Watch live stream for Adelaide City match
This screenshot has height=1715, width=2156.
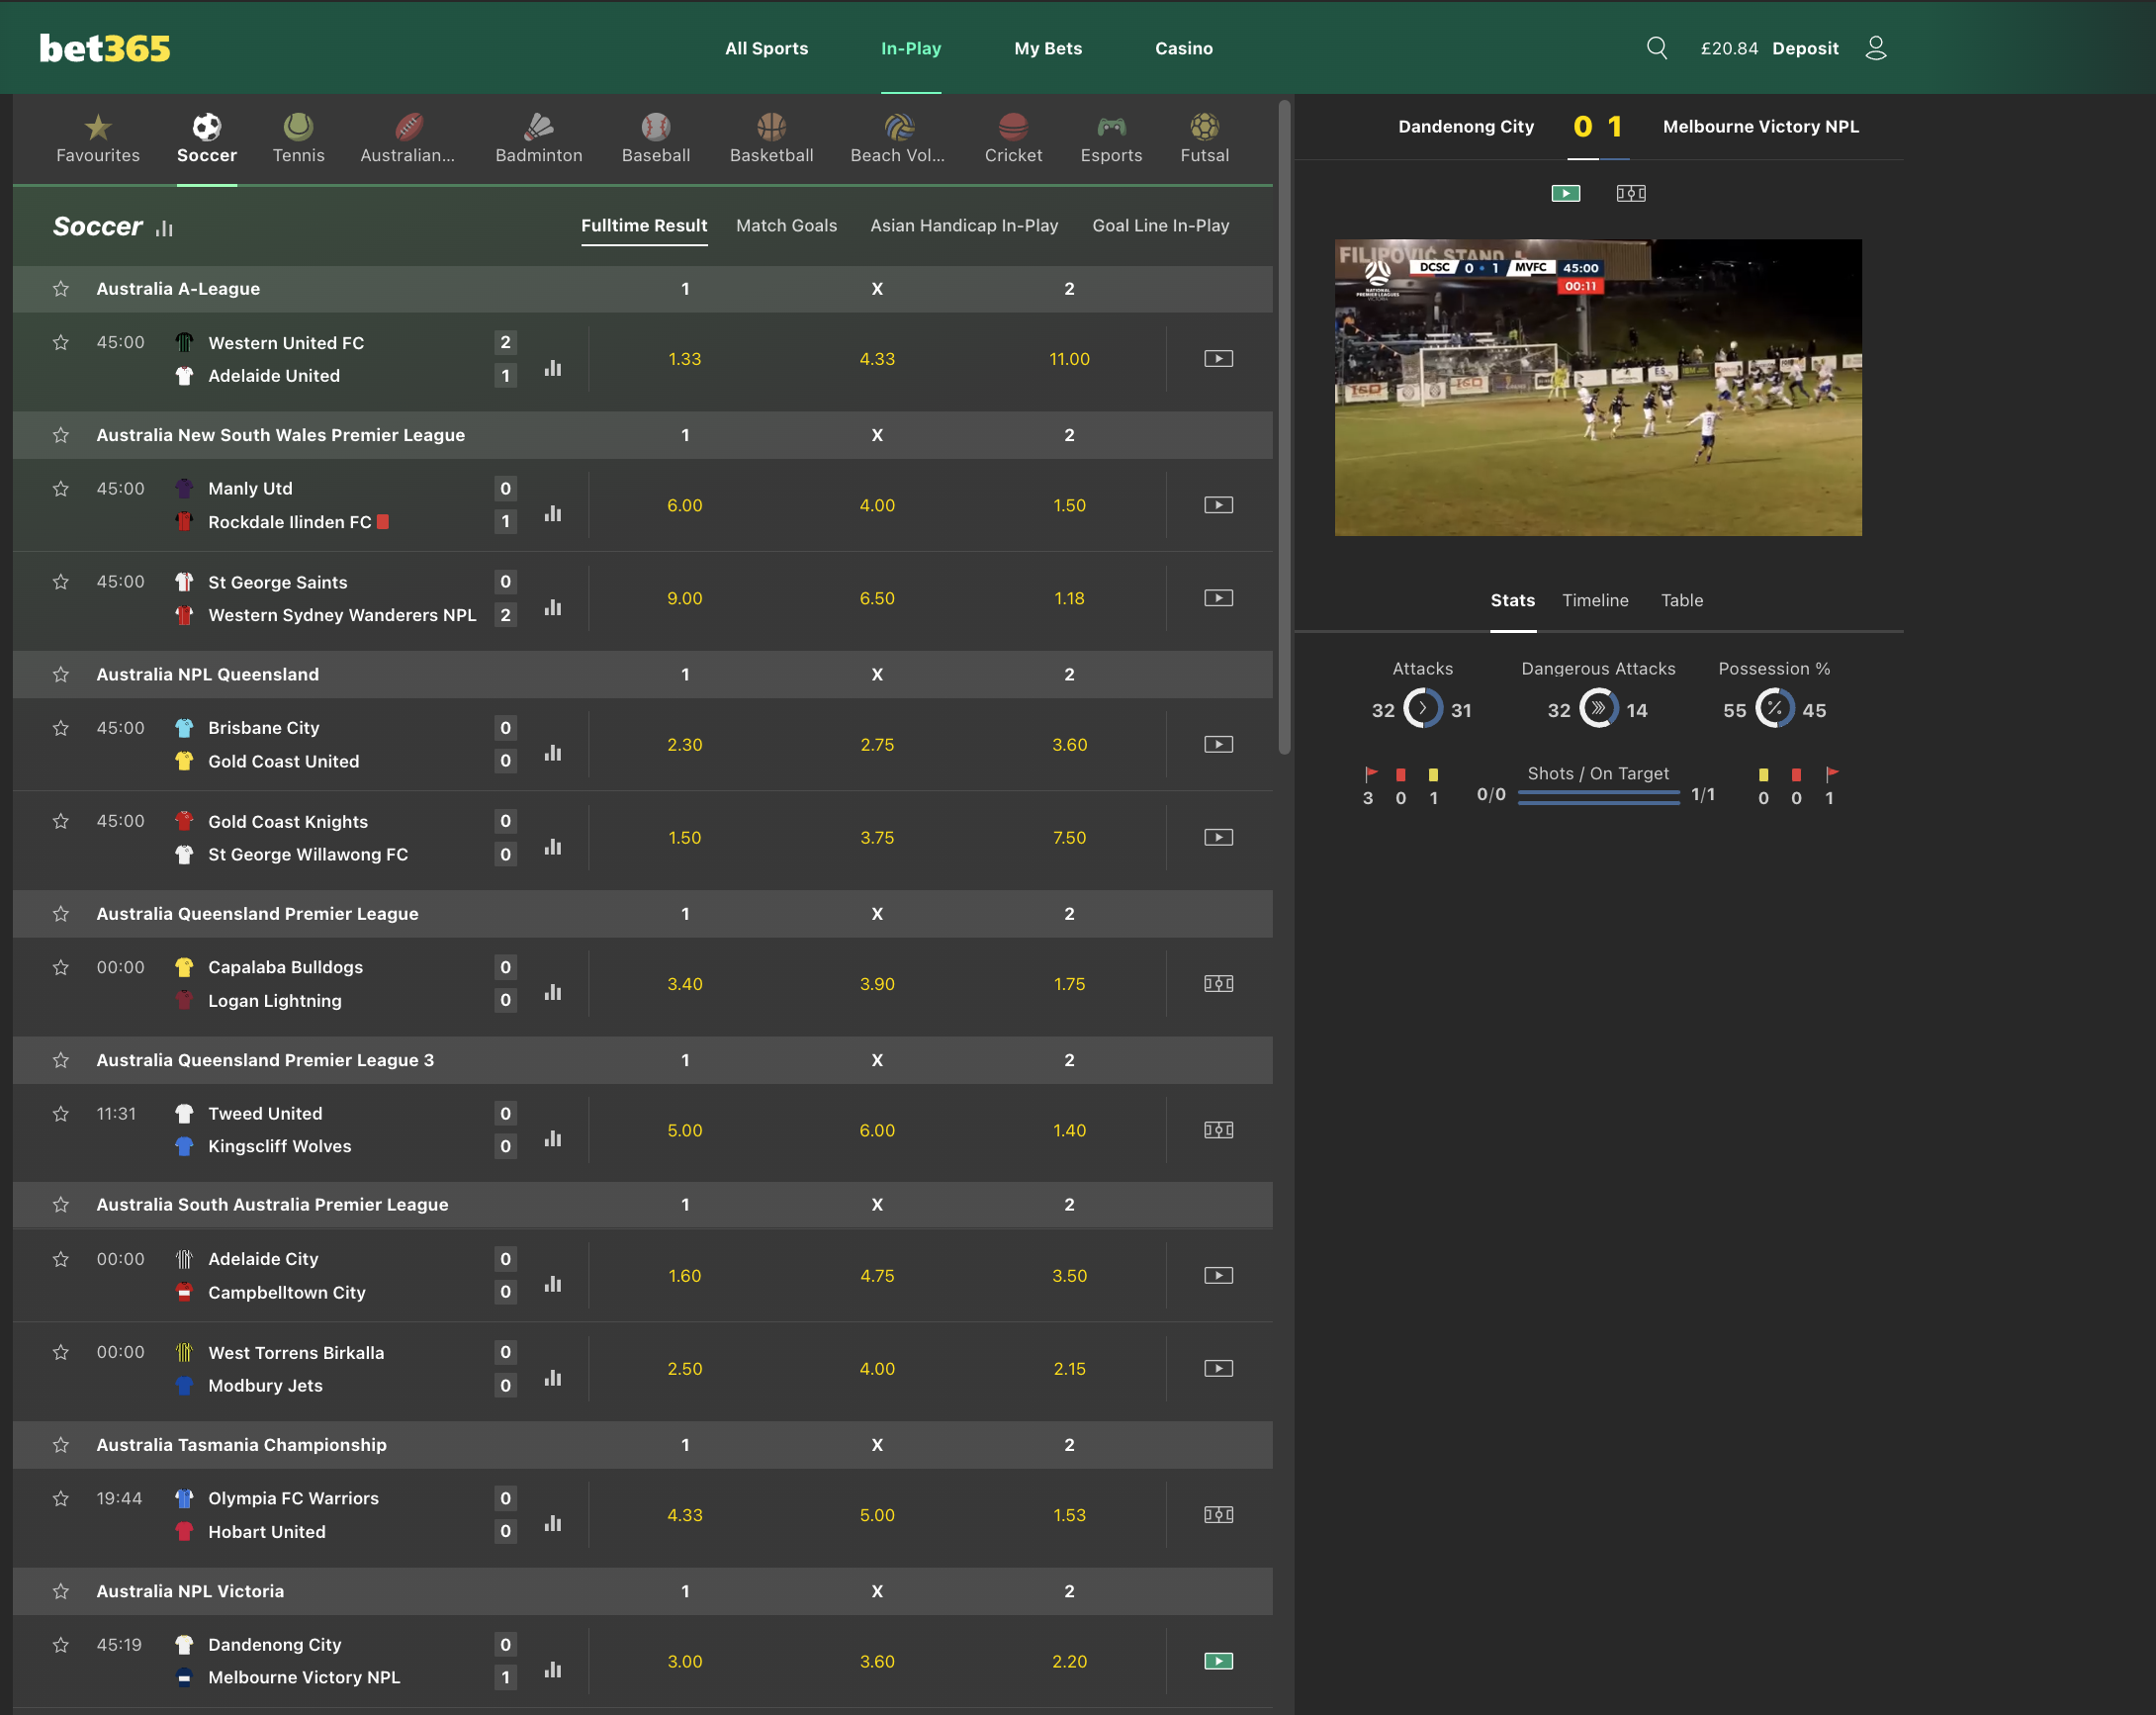pos(1218,1275)
